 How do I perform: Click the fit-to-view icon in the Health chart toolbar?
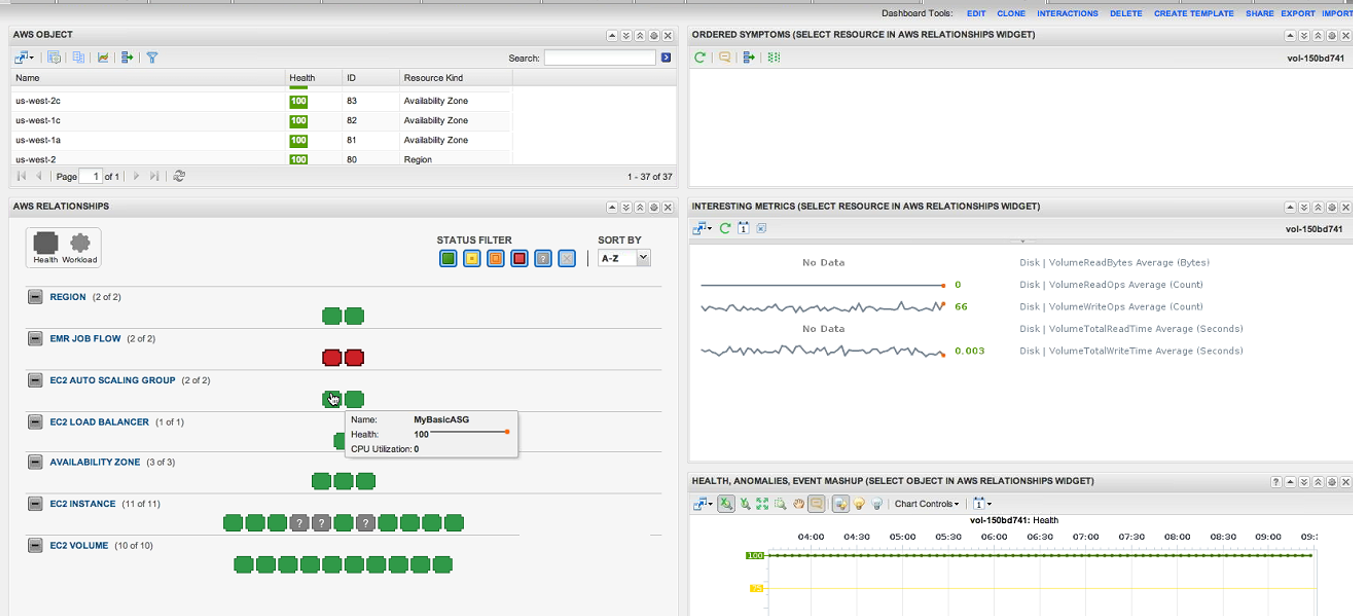click(763, 504)
